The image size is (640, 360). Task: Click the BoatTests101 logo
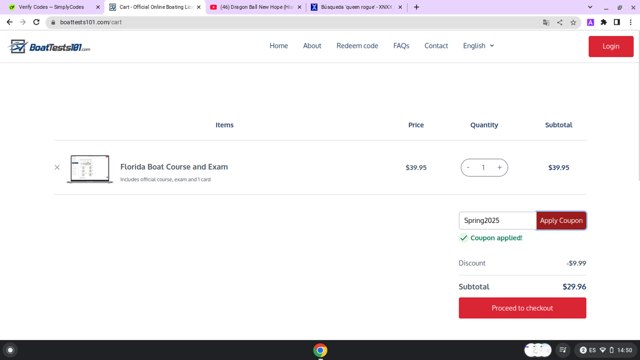tap(49, 47)
